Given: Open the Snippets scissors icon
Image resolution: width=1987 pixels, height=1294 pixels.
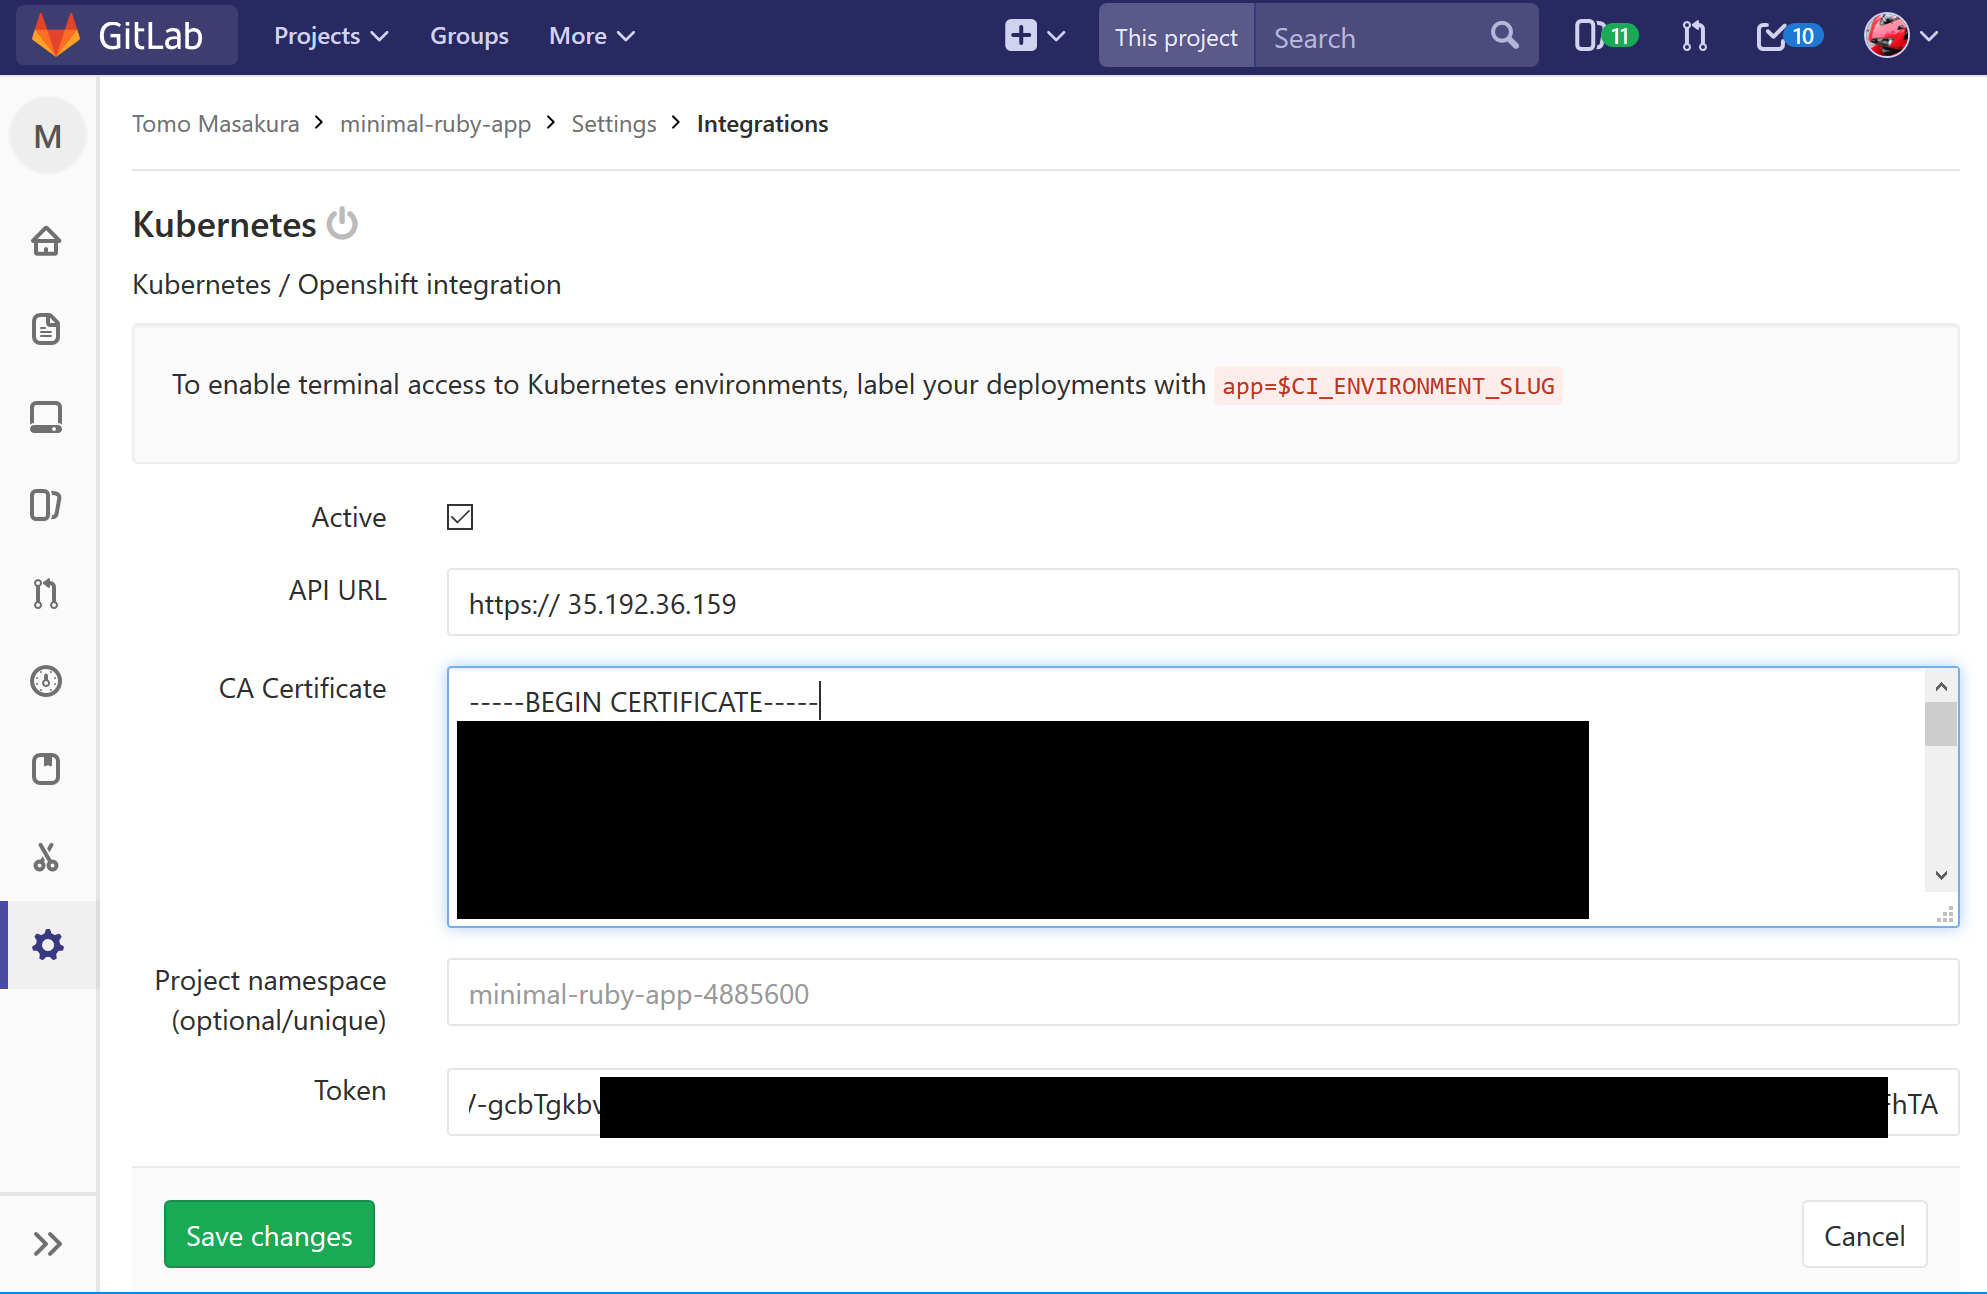Looking at the screenshot, I should tap(47, 857).
